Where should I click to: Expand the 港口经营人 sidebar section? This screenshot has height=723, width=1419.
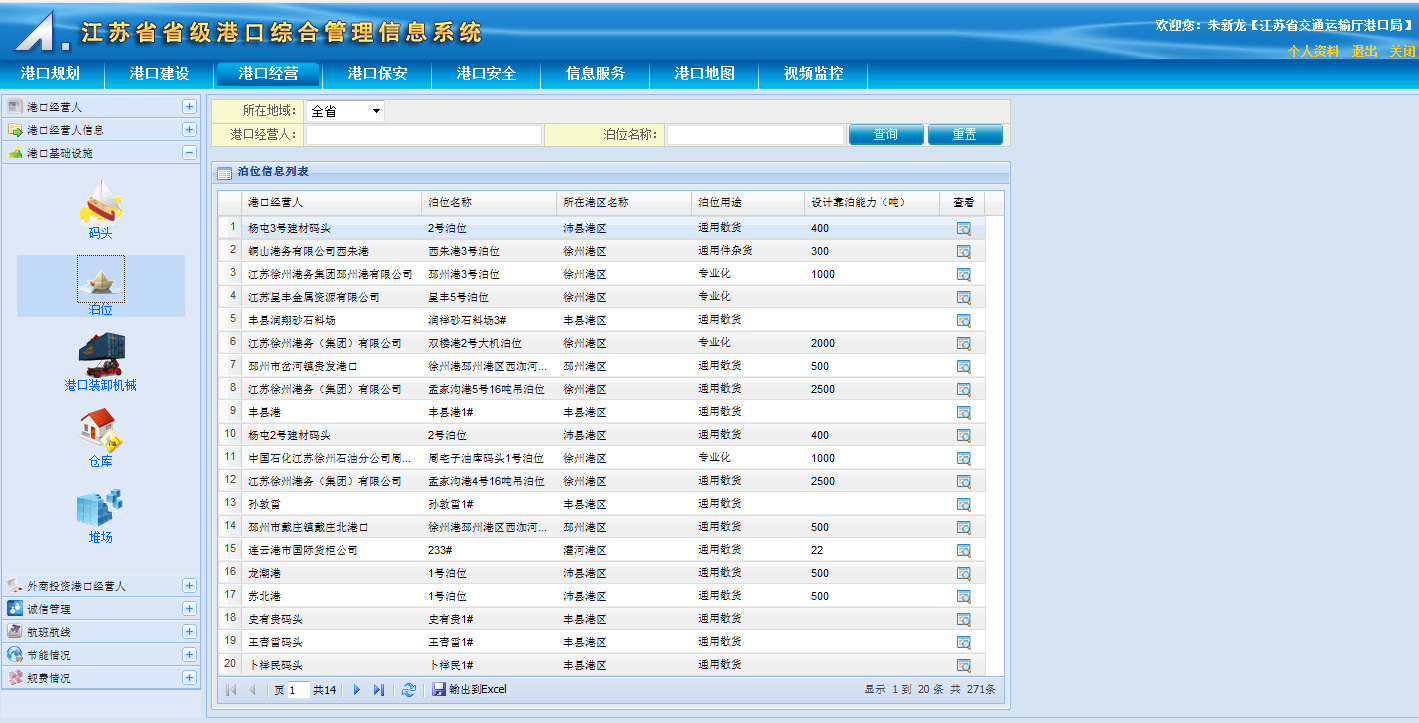pos(189,107)
